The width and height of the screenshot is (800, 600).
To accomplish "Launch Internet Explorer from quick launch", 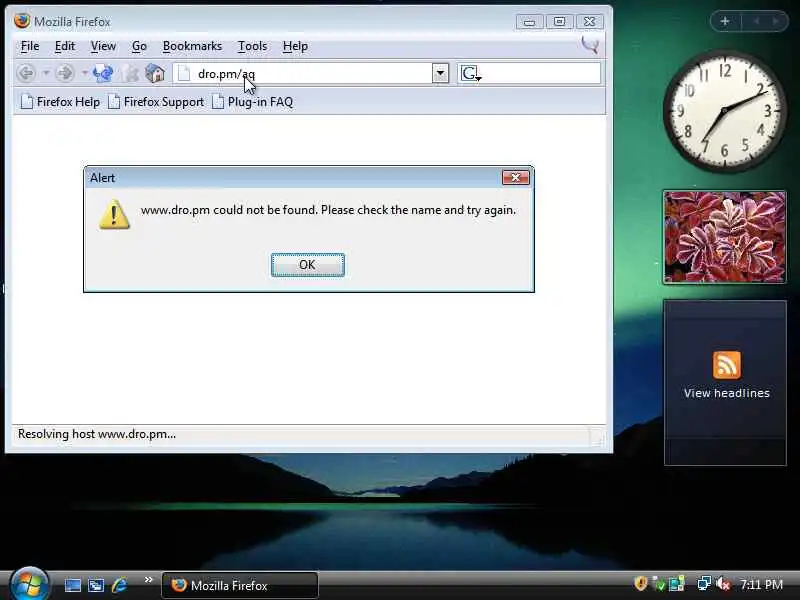I will click(119, 585).
